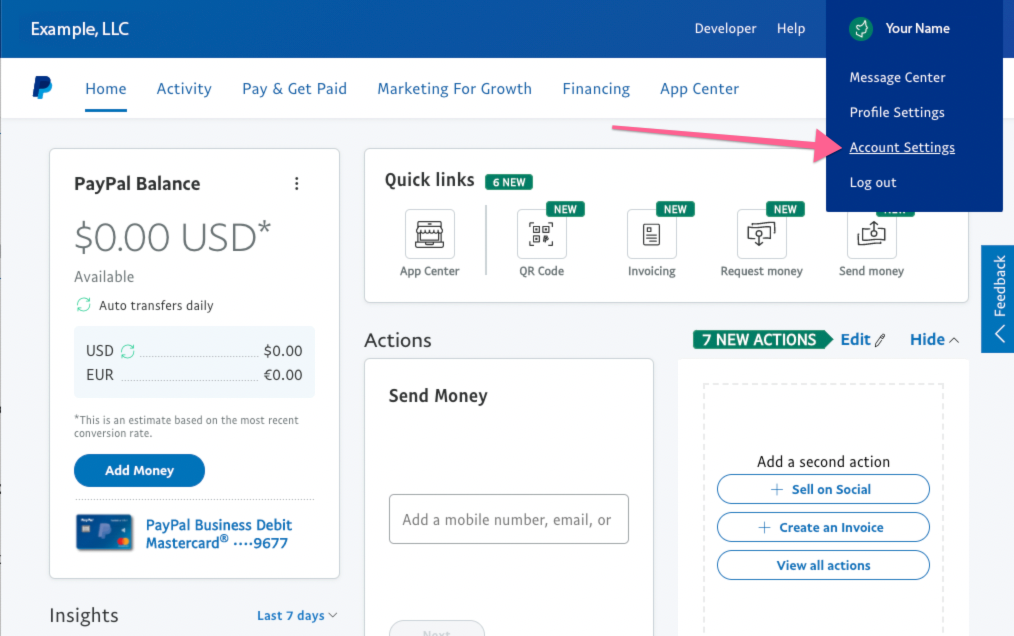Click the $0.00 USD balance amount
1014x636 pixels.
coord(173,237)
